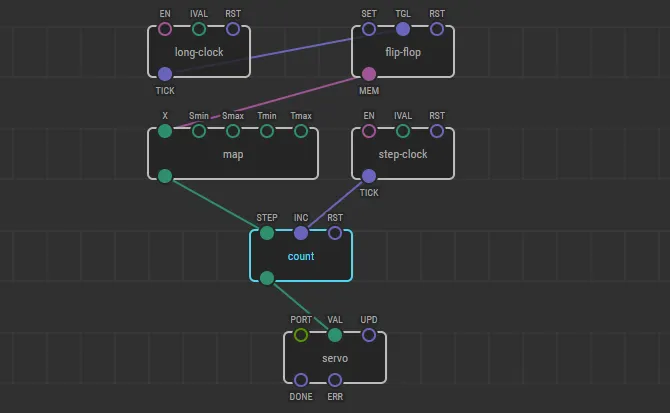Click the ERR output pin on servo
Screen dimensions: 670x413
pos(335,379)
